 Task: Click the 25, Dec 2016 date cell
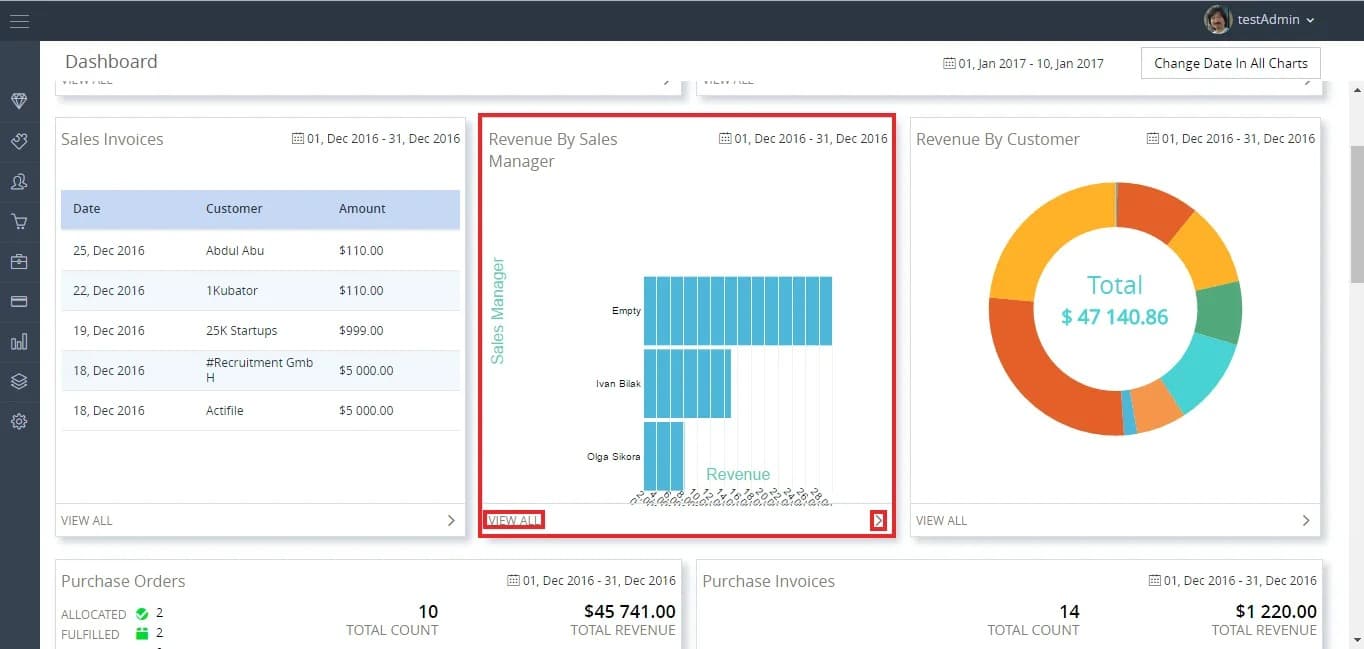[x=109, y=251]
